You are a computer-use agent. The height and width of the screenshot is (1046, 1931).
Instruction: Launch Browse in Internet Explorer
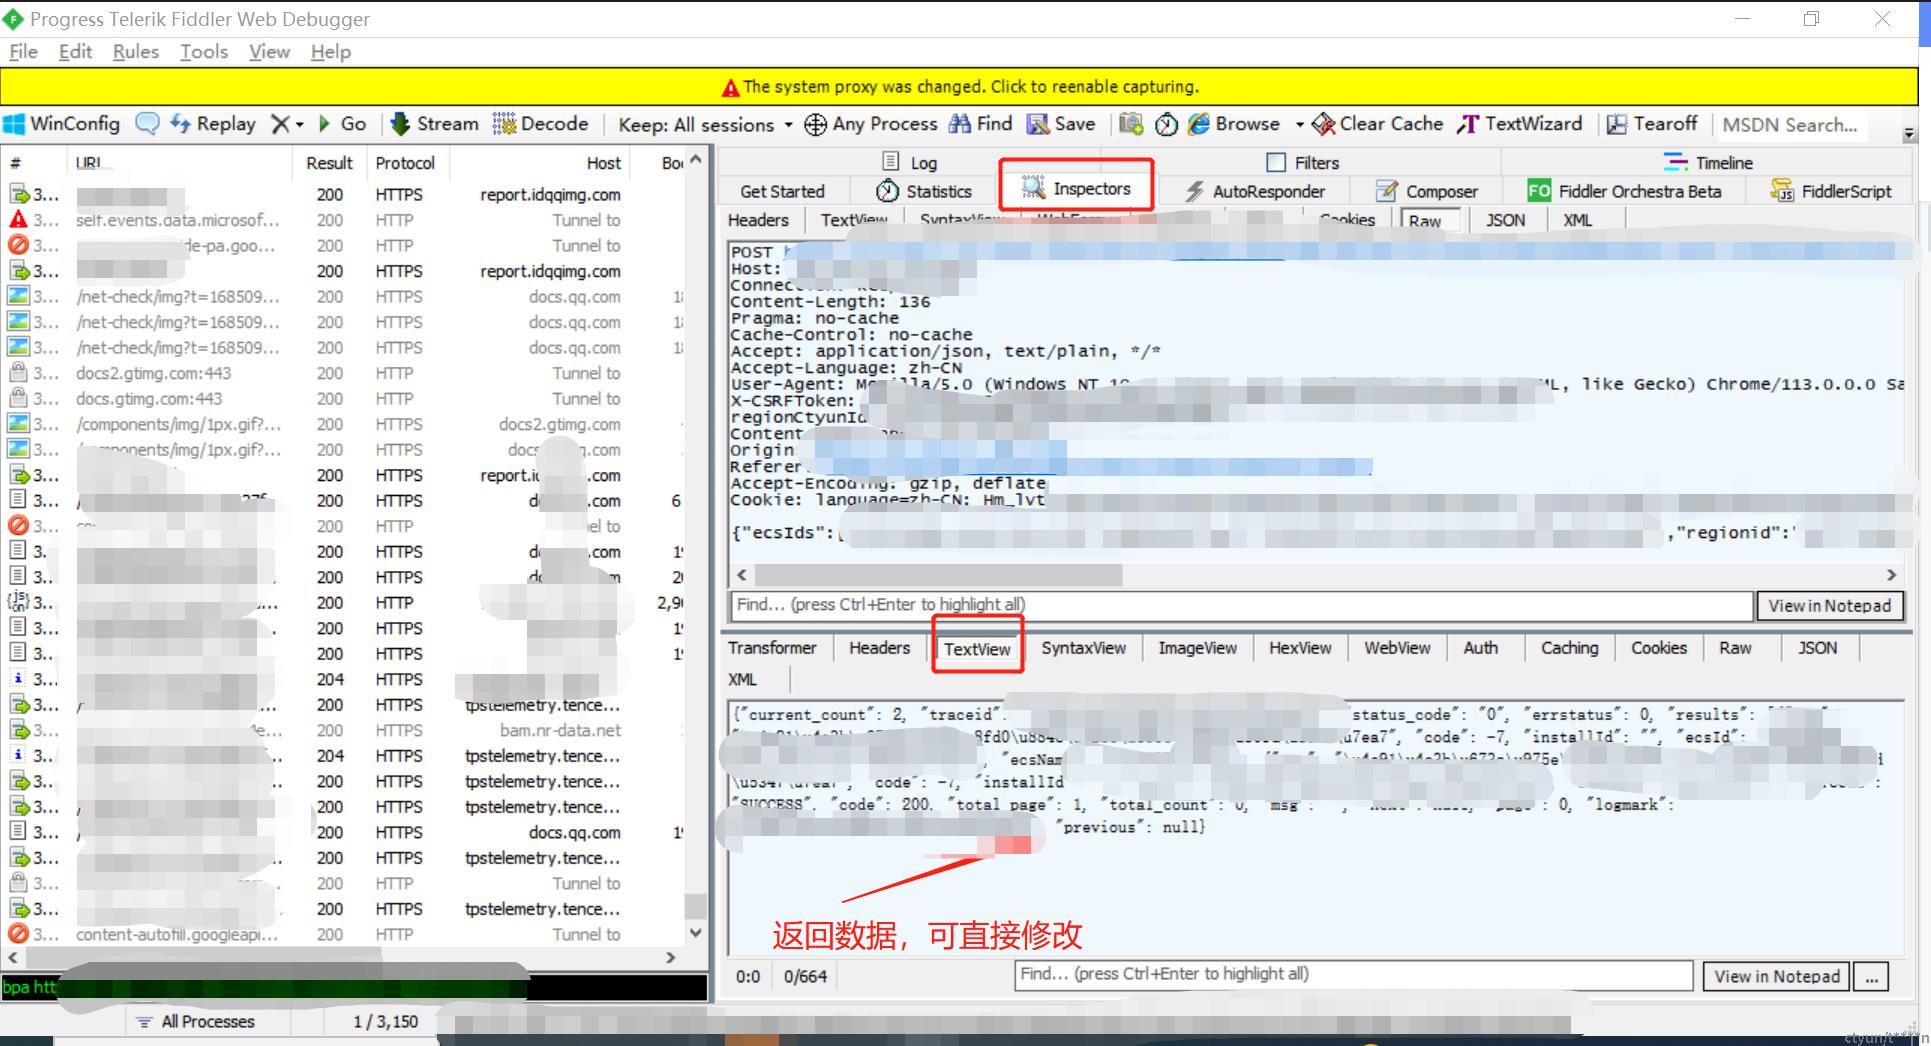tap(1234, 124)
